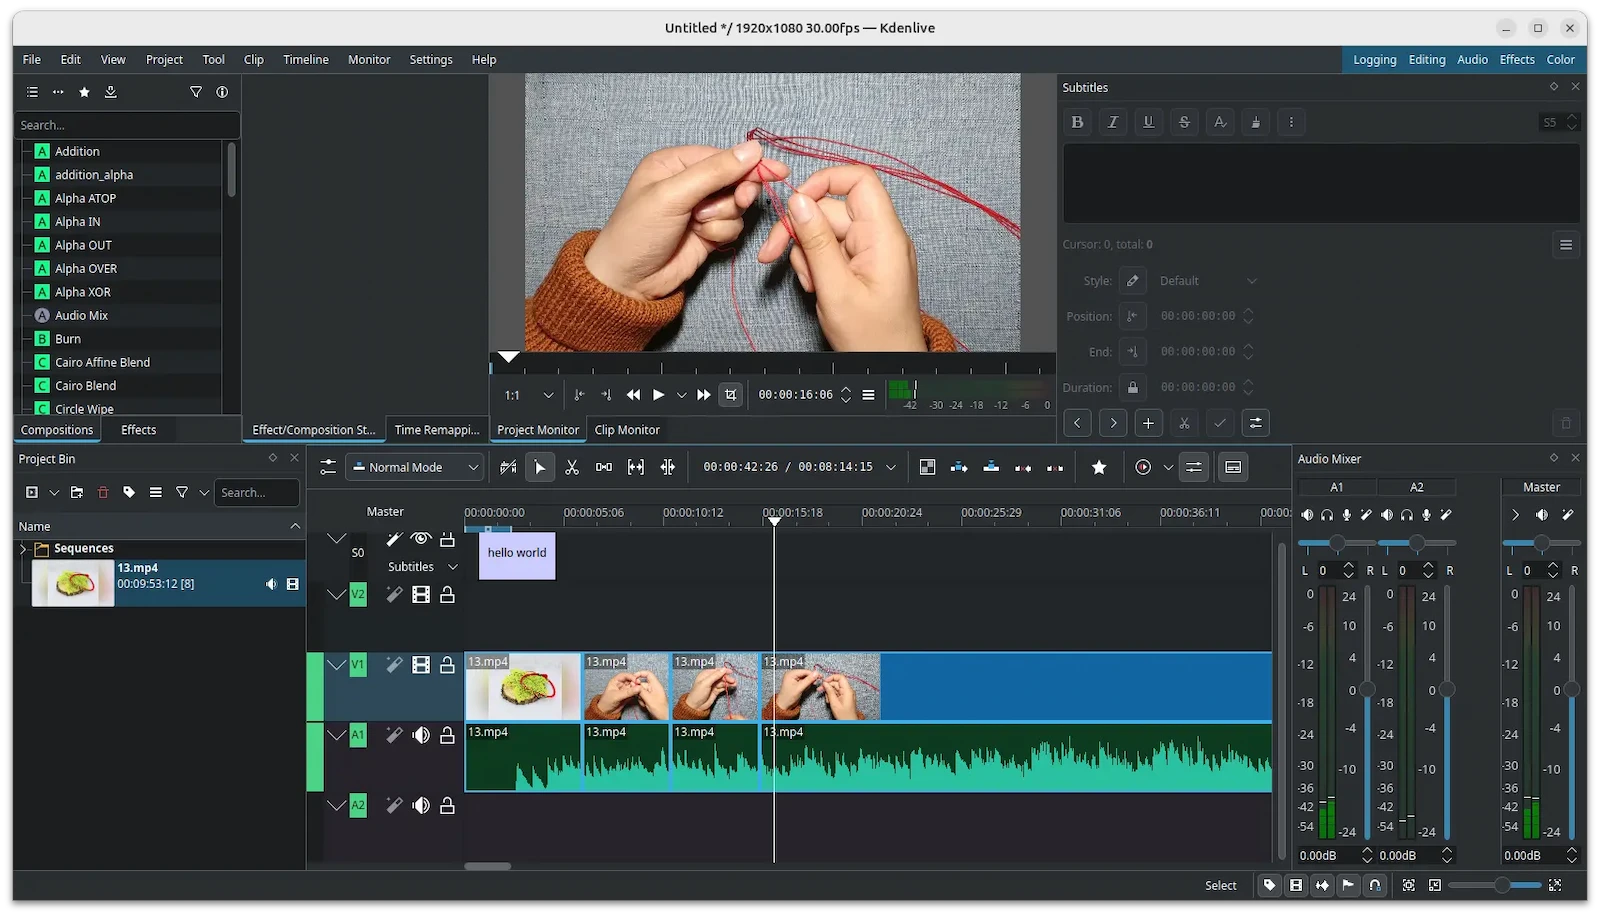This screenshot has width=1600, height=916.
Task: Click the Master button above timeline
Action: click(x=385, y=512)
